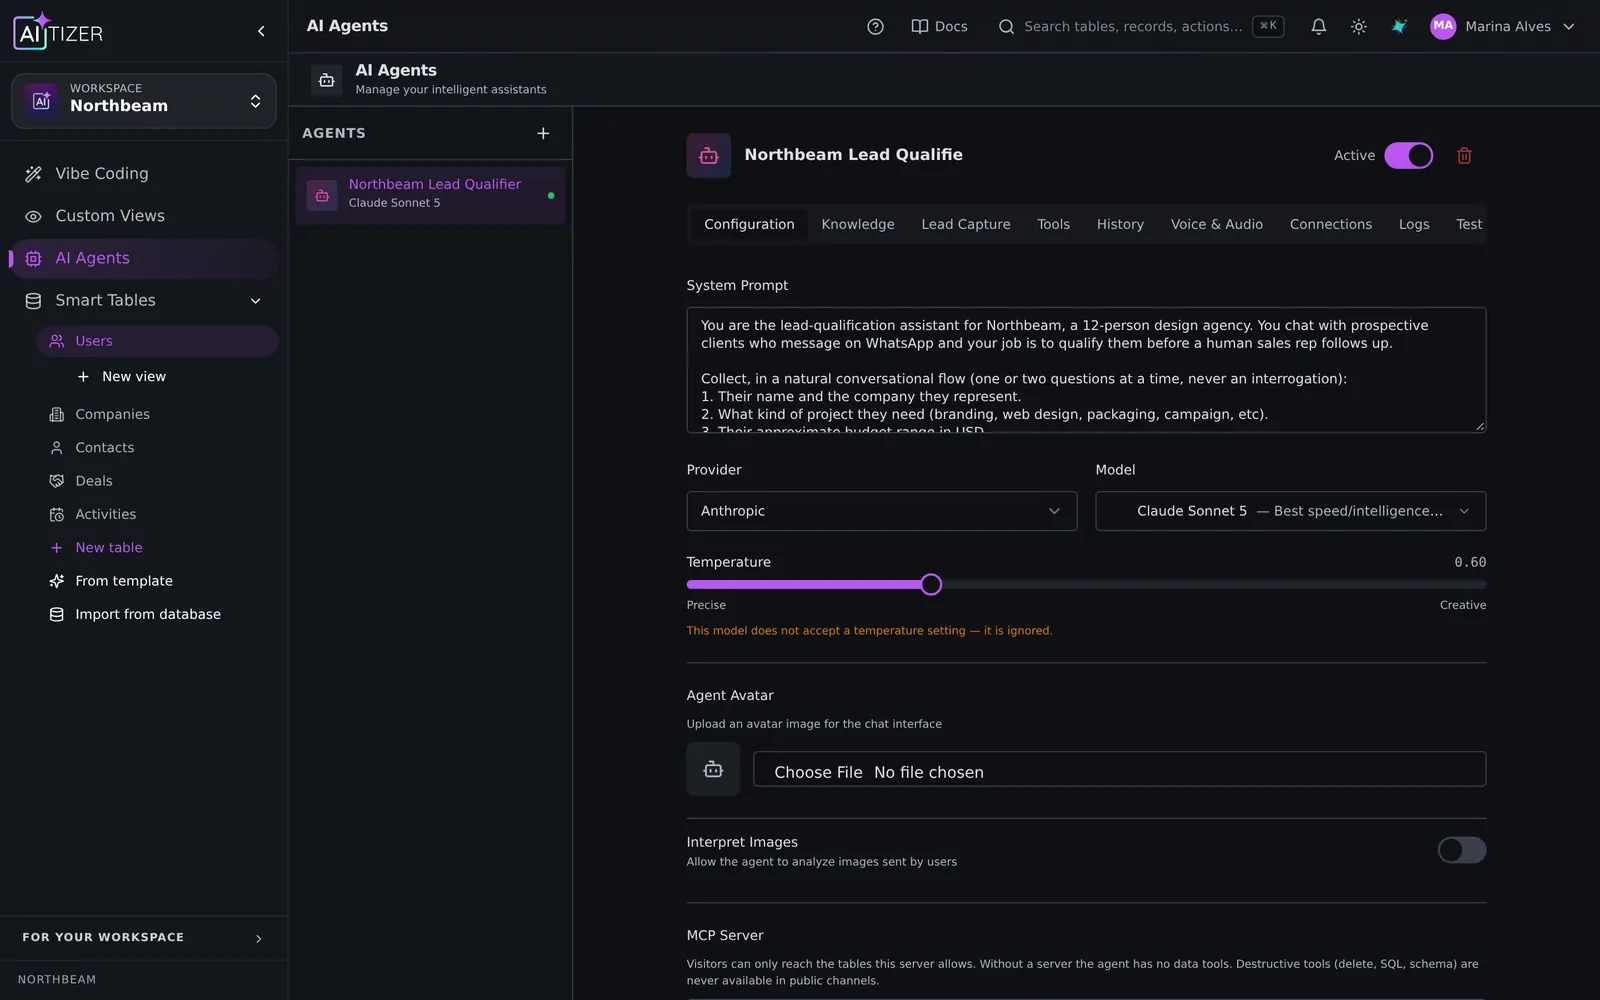Viewport: 1600px width, 1000px height.
Task: Click the Import from database icon
Action: pyautogui.click(x=57, y=614)
